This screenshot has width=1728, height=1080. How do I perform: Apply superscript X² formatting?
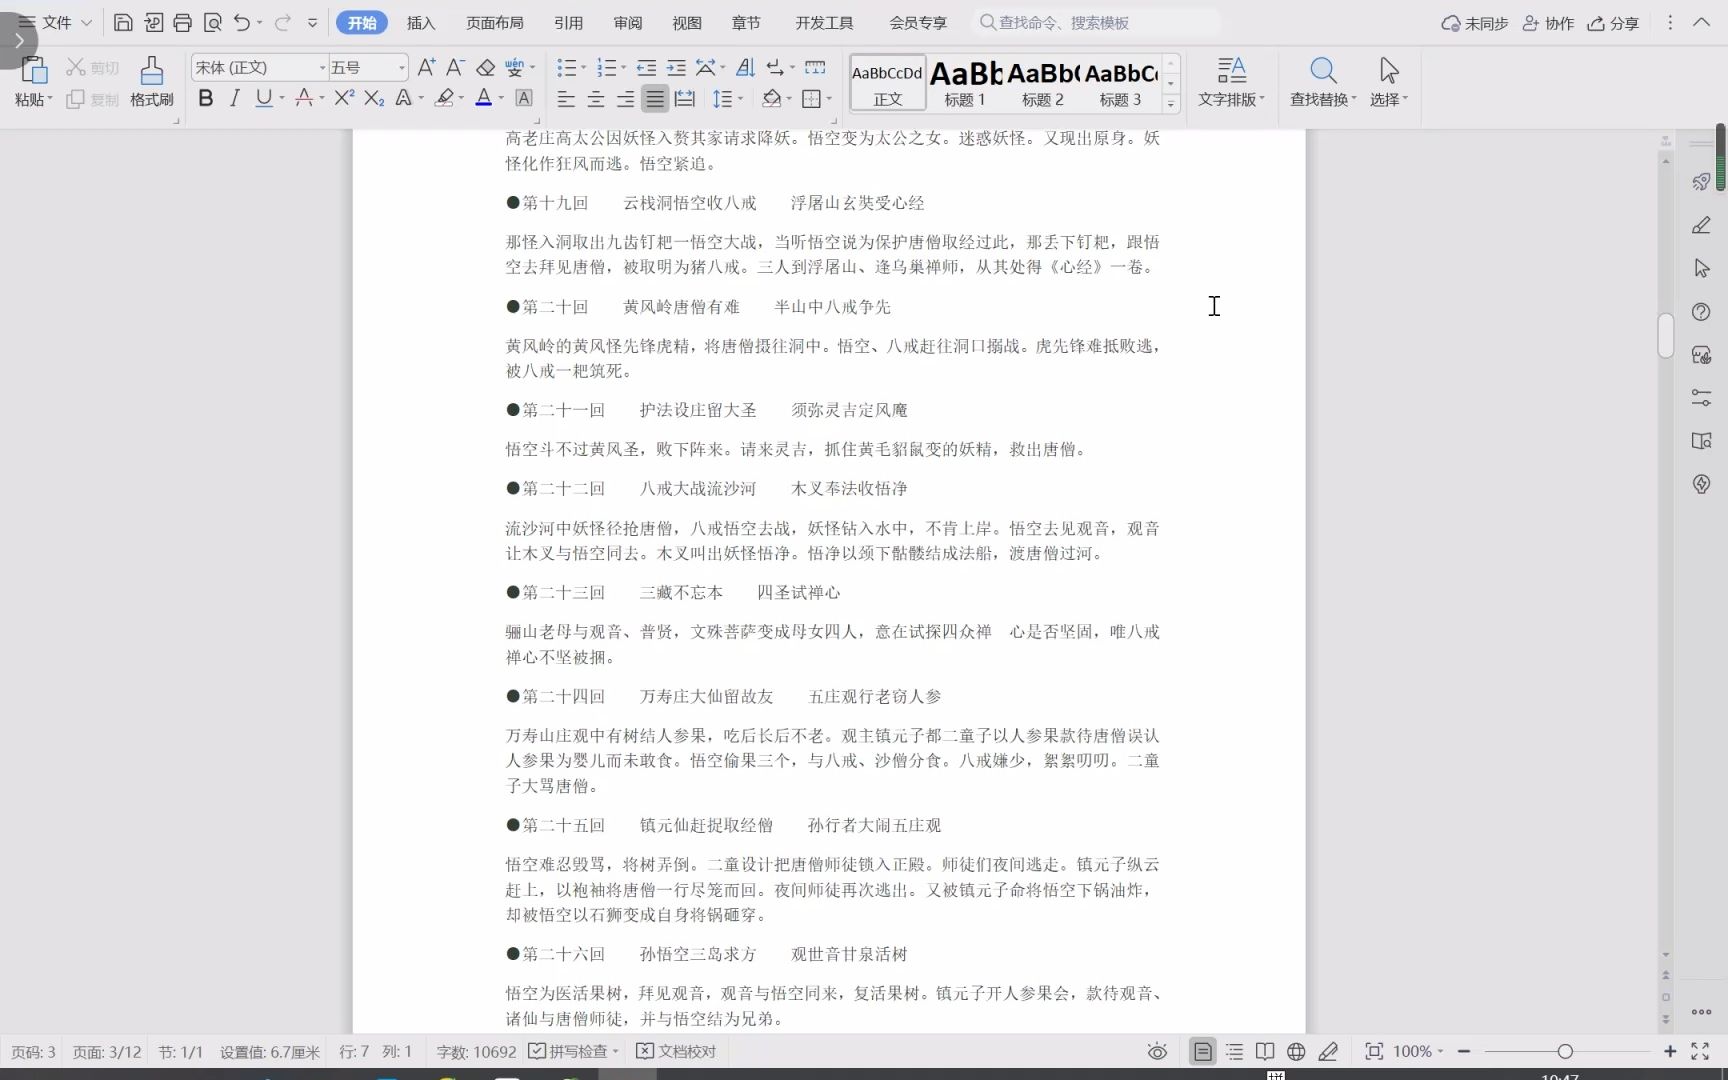coord(344,97)
